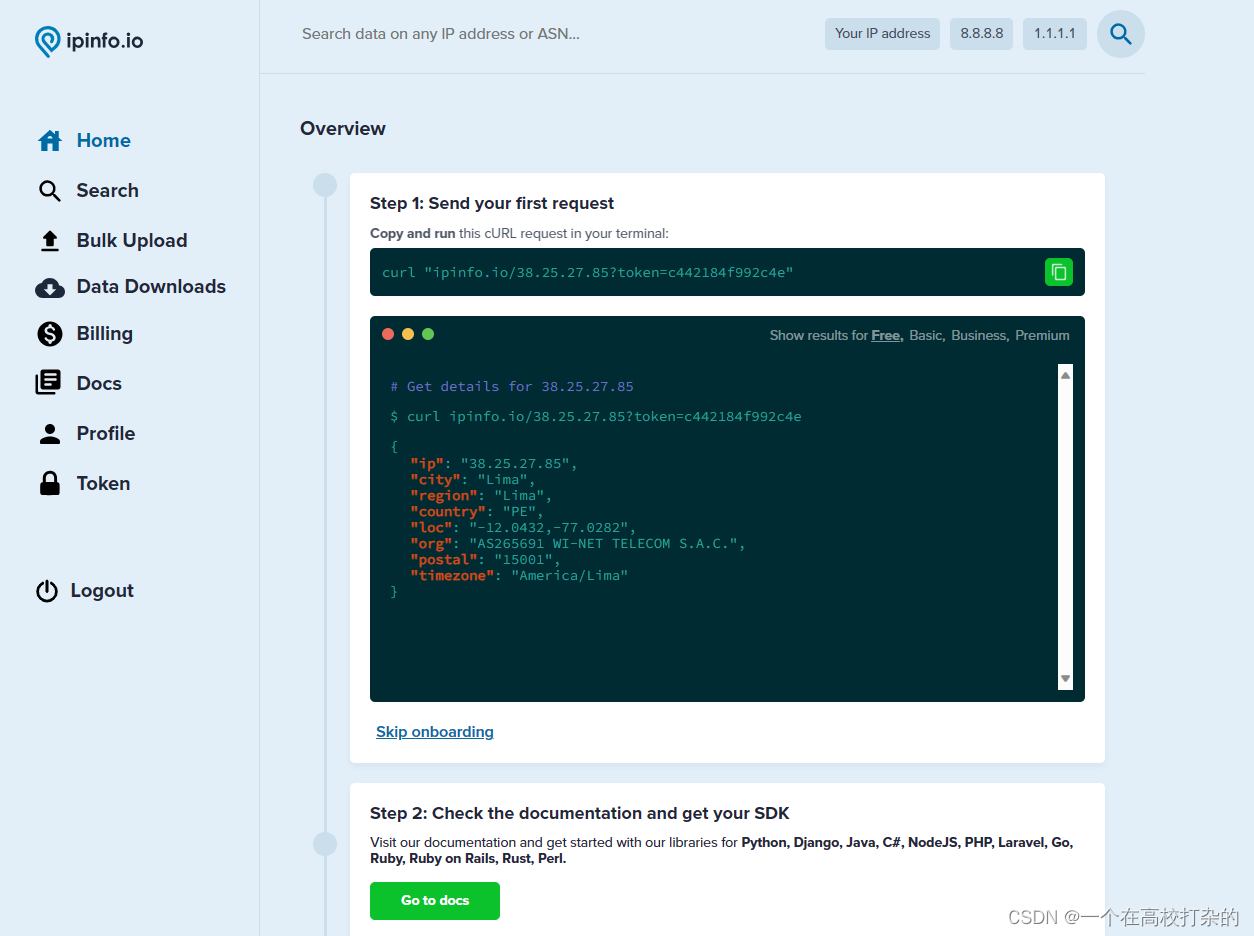Click the terminal scrollbar down arrow
Image resolution: width=1254 pixels, height=936 pixels.
(x=1065, y=679)
